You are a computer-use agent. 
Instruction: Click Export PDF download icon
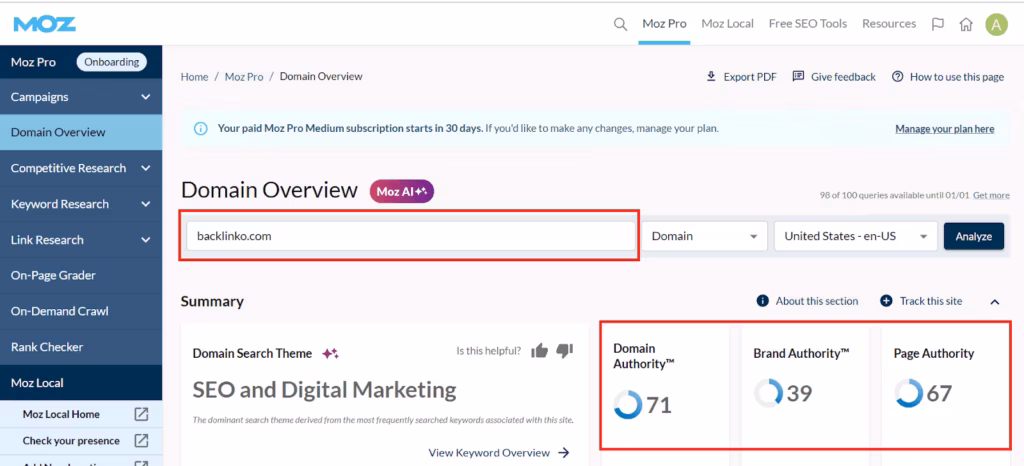(711, 77)
